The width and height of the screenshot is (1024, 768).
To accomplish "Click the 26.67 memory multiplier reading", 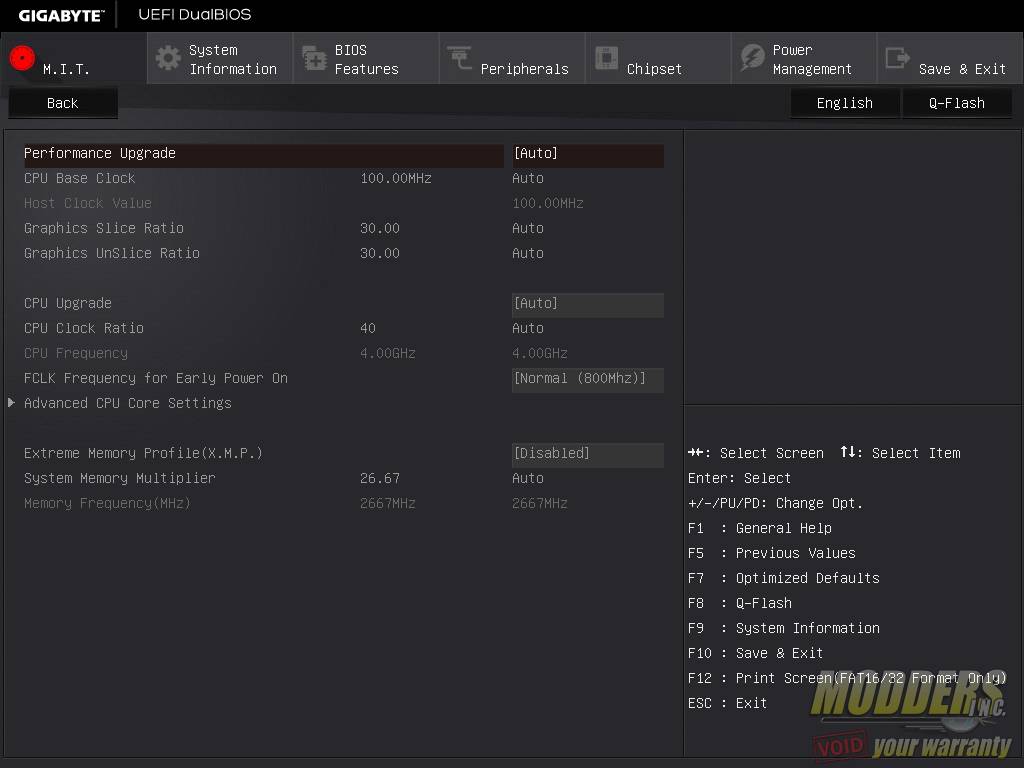I will click(x=379, y=479).
